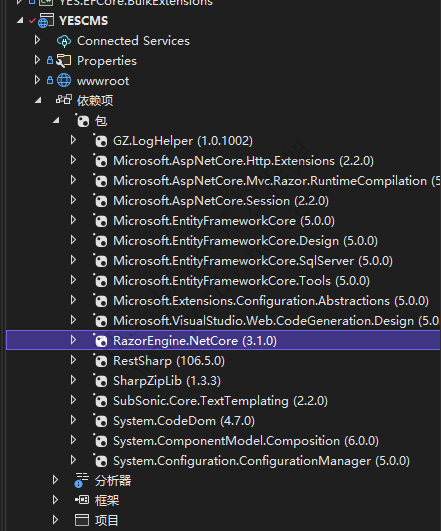Expand the System.CodeDom package arrow
441x531 pixels.
[x=73, y=420]
